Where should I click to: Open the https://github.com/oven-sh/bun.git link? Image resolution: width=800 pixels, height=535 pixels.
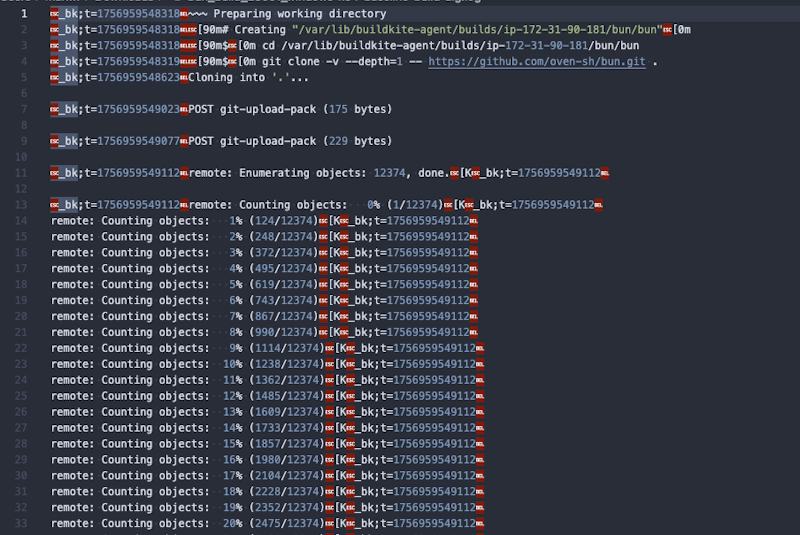tap(537, 62)
